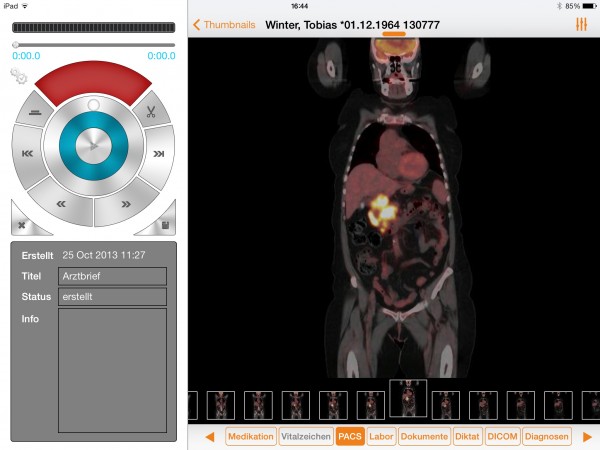Click the dictation position slider handle

click(16, 45)
